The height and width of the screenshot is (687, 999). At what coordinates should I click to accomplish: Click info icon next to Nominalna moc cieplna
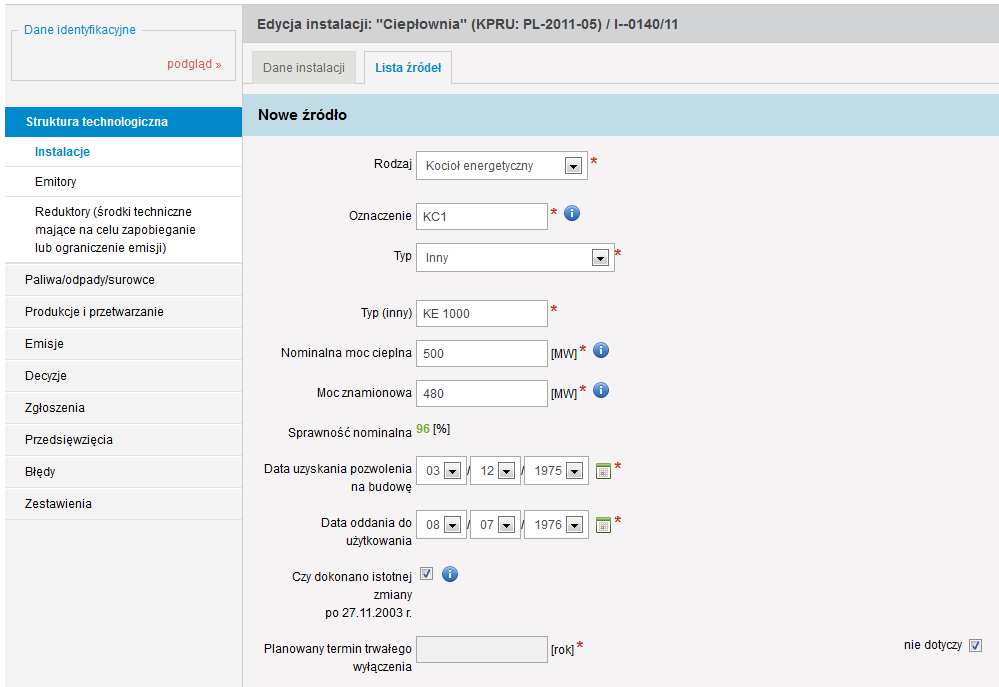pos(601,350)
